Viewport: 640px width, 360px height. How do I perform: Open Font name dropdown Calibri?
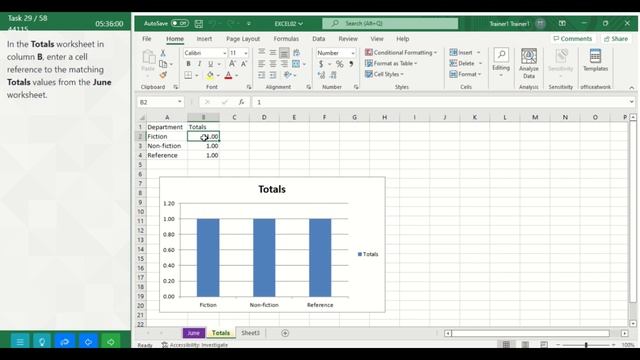[x=224, y=53]
